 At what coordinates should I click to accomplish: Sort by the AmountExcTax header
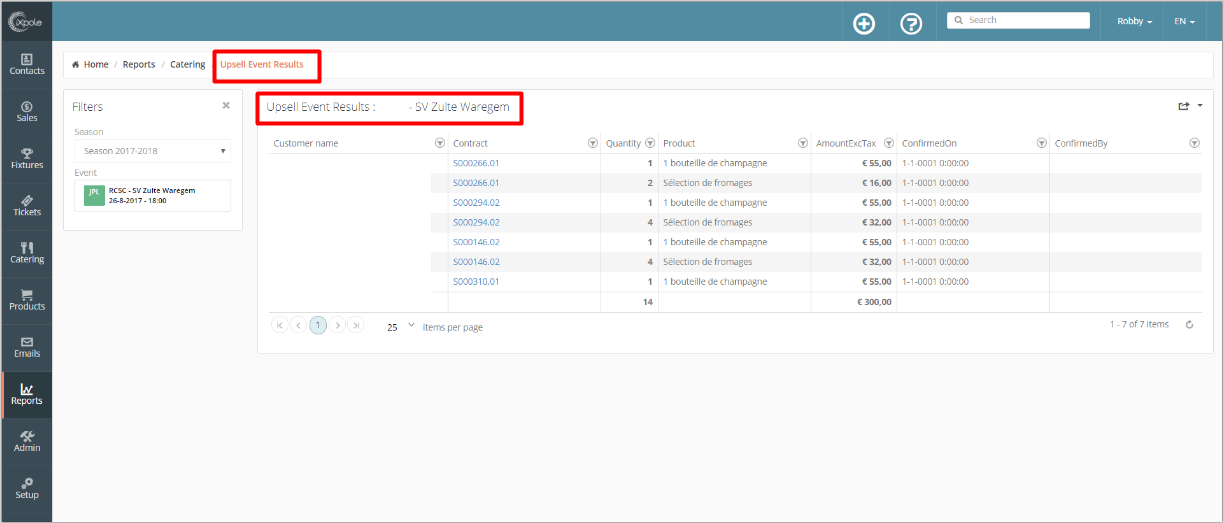(846, 143)
